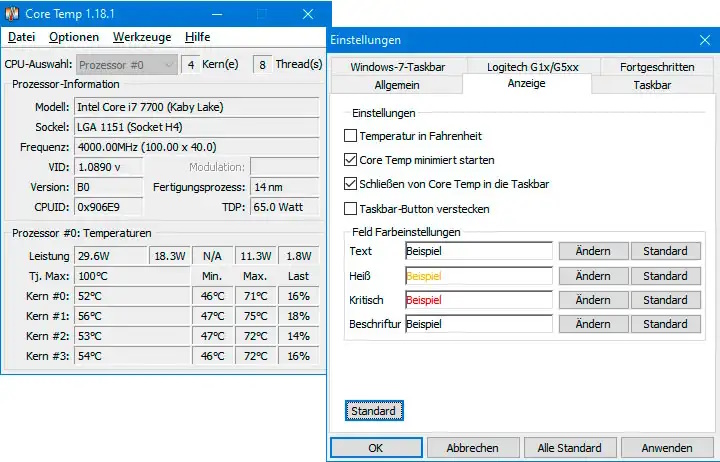Click the Beschriftung Beispiel preview field
This screenshot has width=720, height=462.
pyautogui.click(x=478, y=324)
